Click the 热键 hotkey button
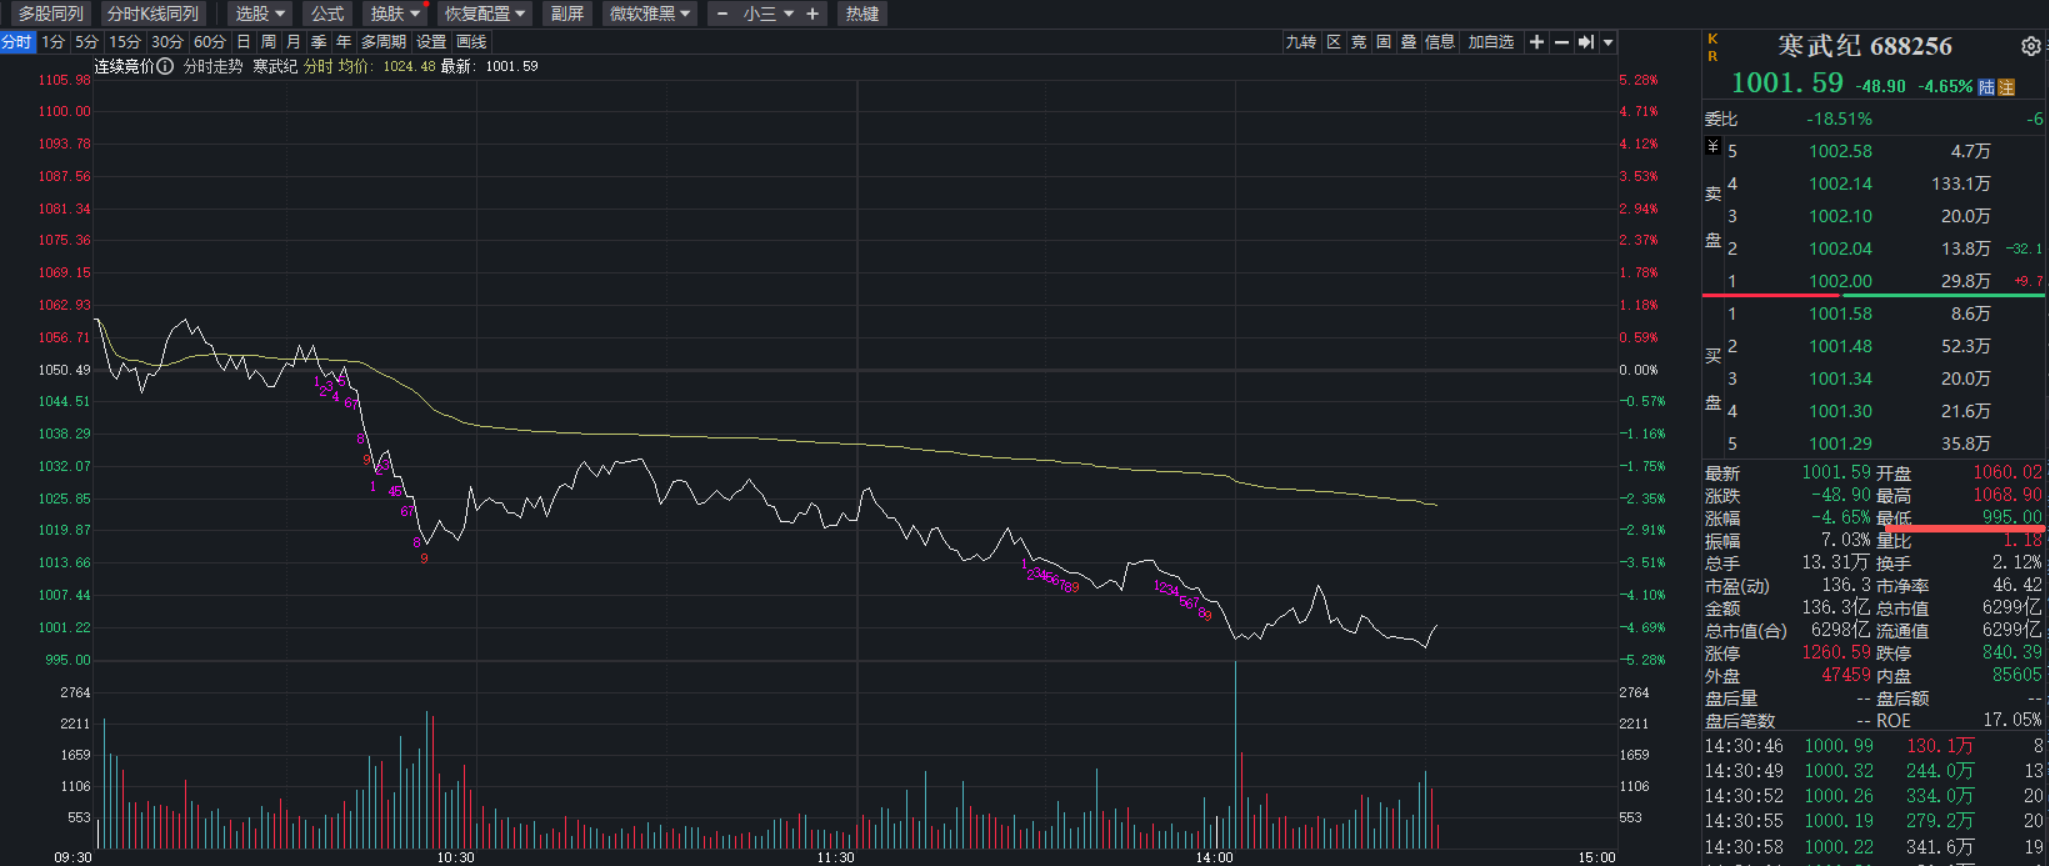This screenshot has height=866, width=2049. pos(862,14)
